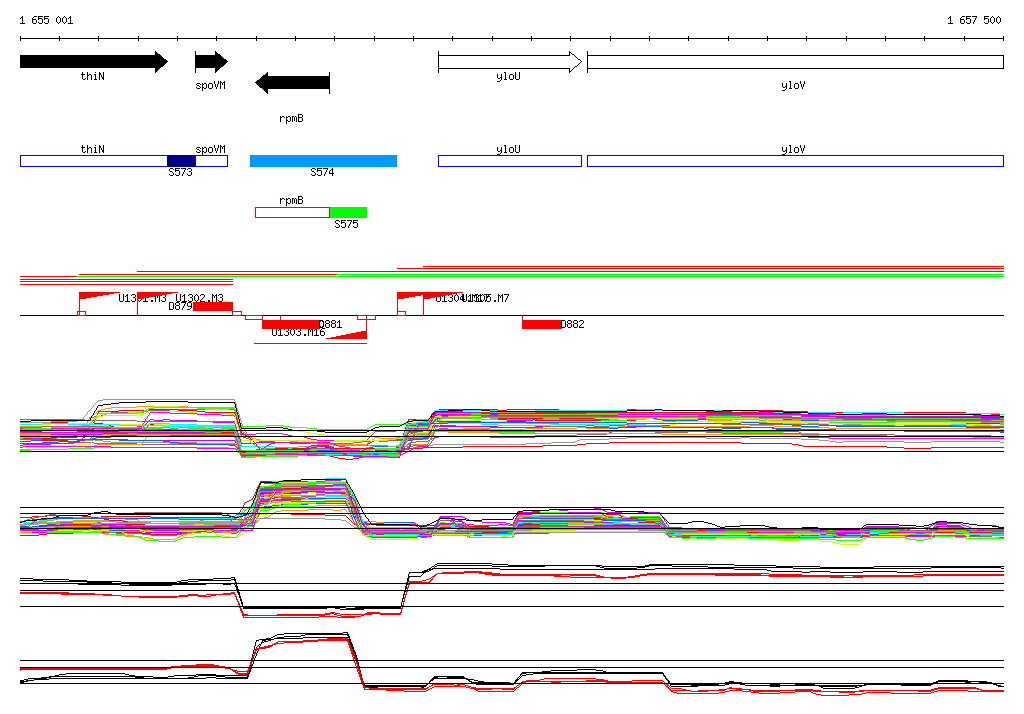Click the light blue S574 segment
This screenshot has height=714, width=1024.
[323, 161]
